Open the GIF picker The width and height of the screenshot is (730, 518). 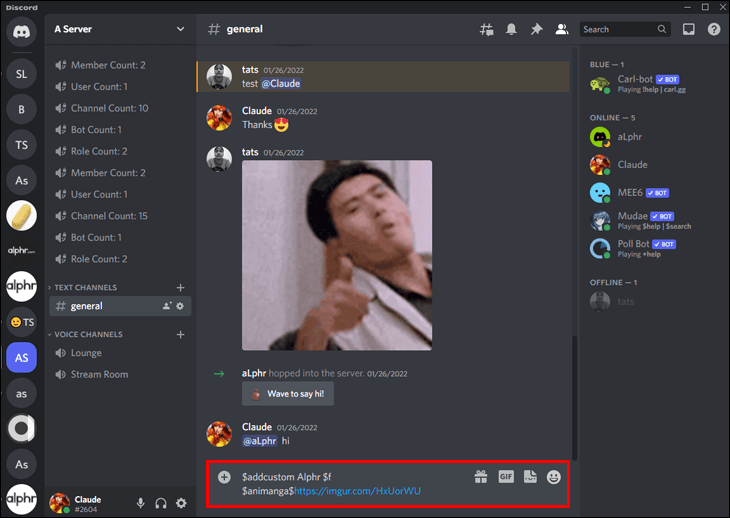coord(506,477)
